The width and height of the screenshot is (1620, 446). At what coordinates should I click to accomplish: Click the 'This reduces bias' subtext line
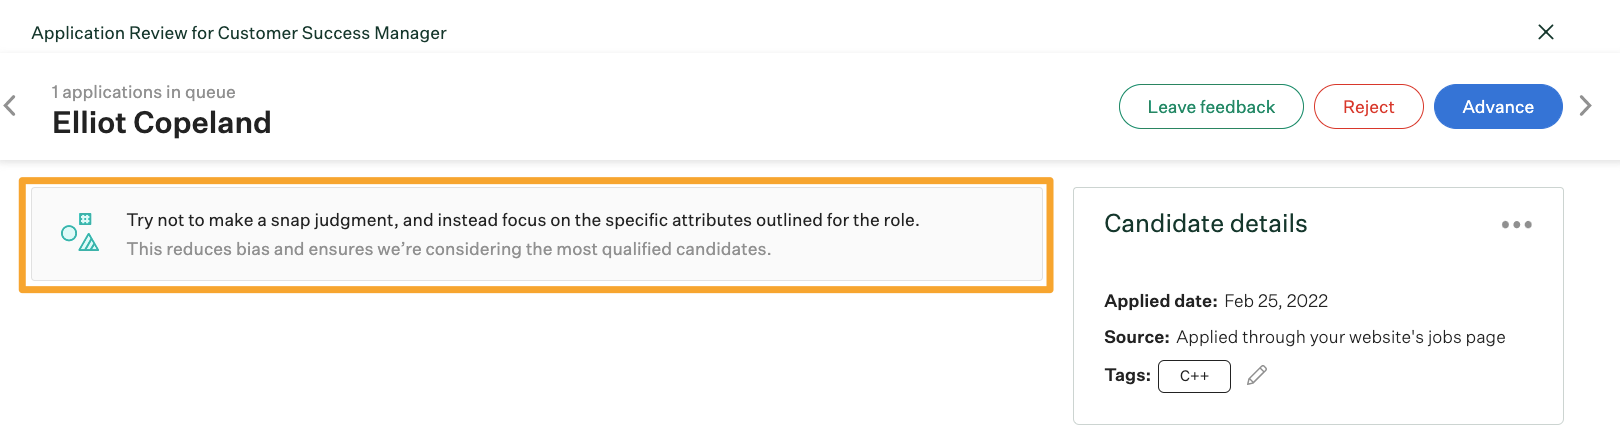pyautogui.click(x=448, y=249)
